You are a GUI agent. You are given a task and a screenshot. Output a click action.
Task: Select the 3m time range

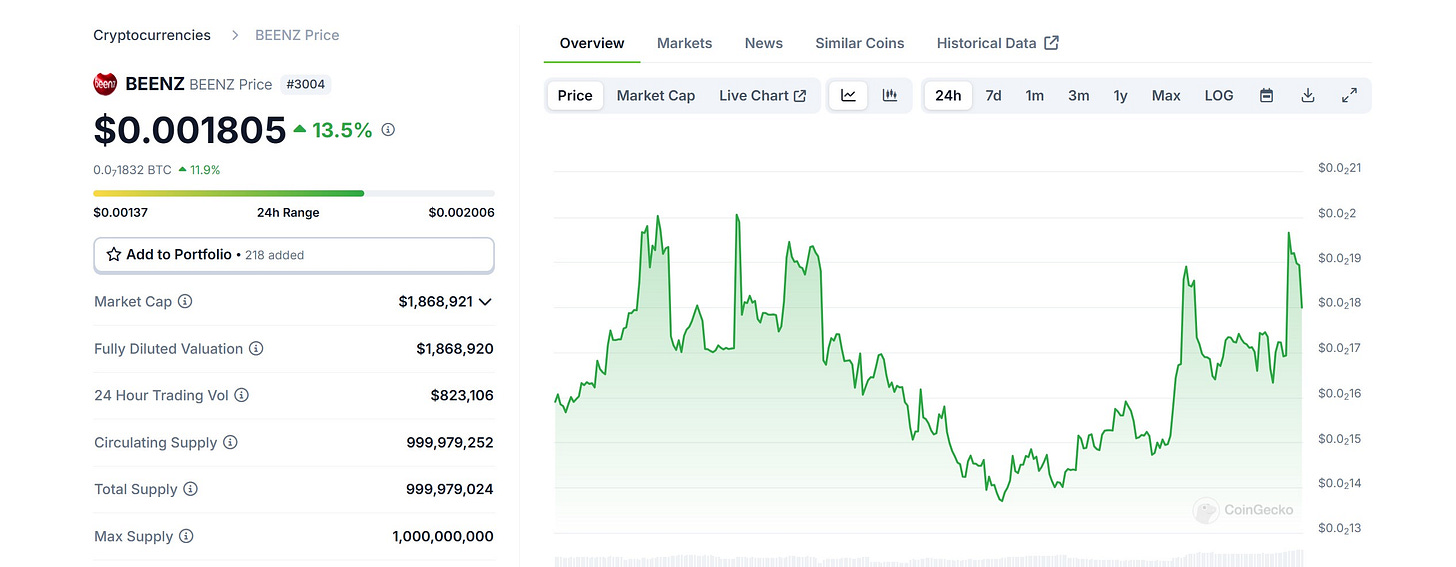pyautogui.click(x=1078, y=96)
